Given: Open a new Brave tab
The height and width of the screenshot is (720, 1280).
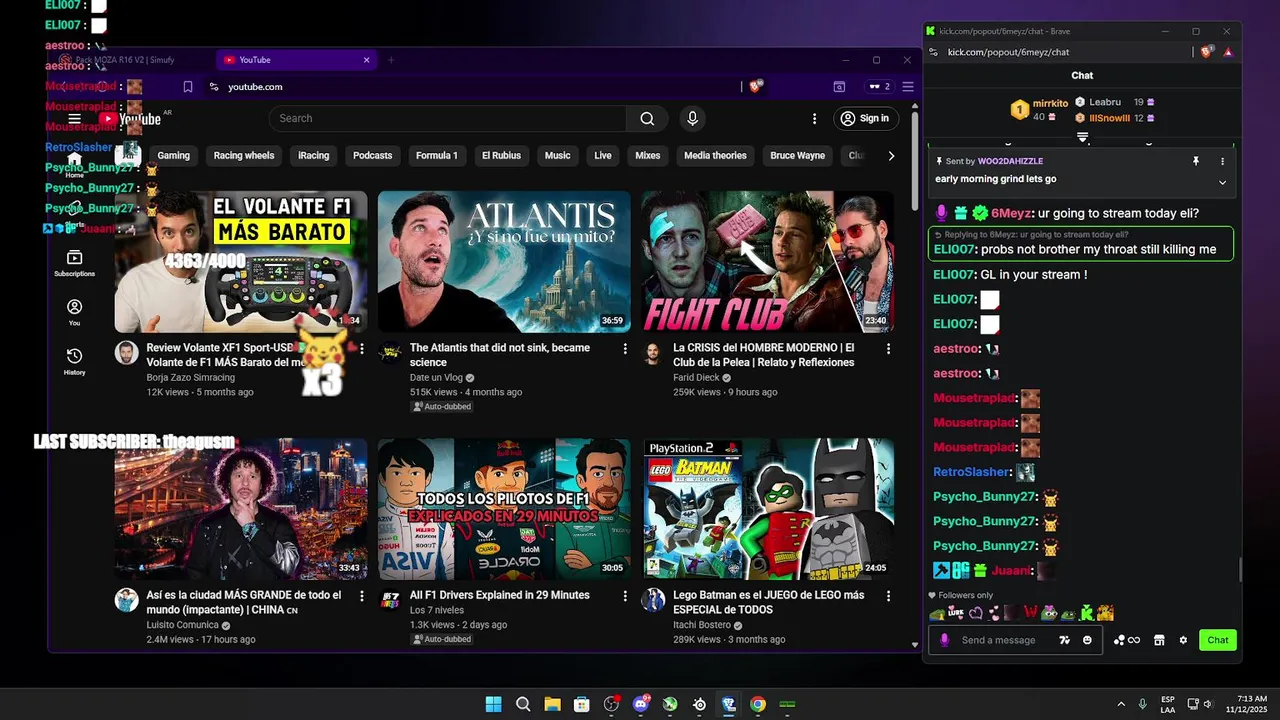Looking at the screenshot, I should click(391, 60).
